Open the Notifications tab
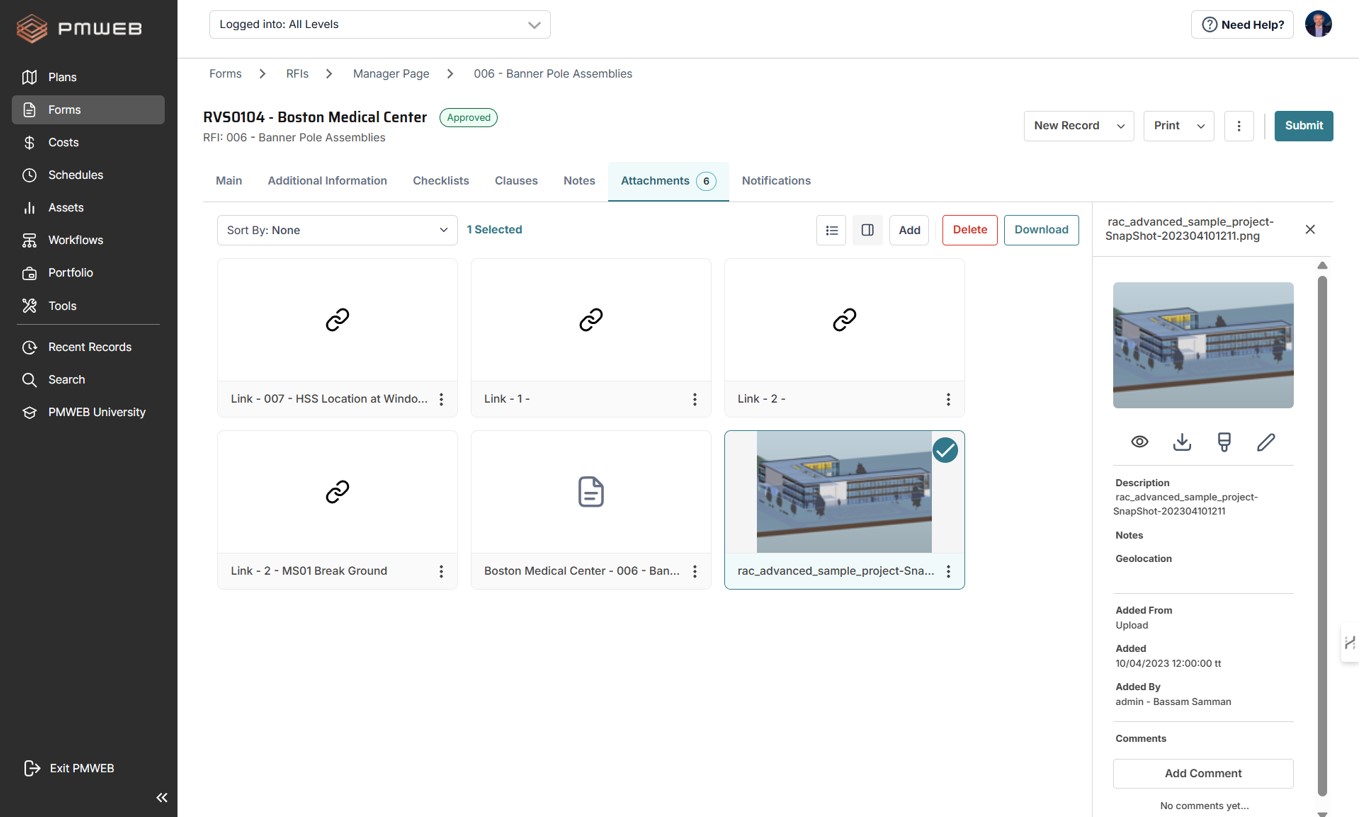Viewport: 1362px width, 817px height. (x=776, y=181)
